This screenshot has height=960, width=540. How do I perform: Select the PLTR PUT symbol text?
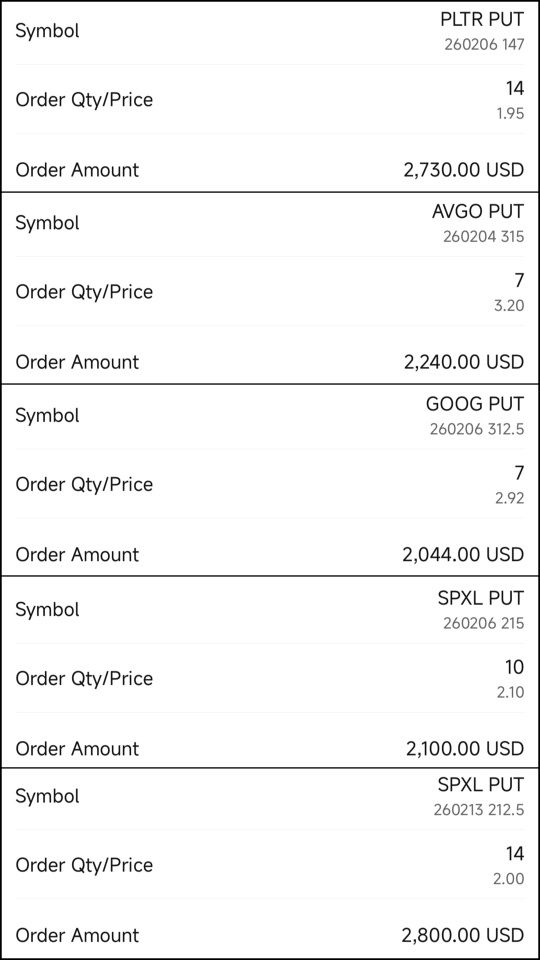[x=482, y=20]
